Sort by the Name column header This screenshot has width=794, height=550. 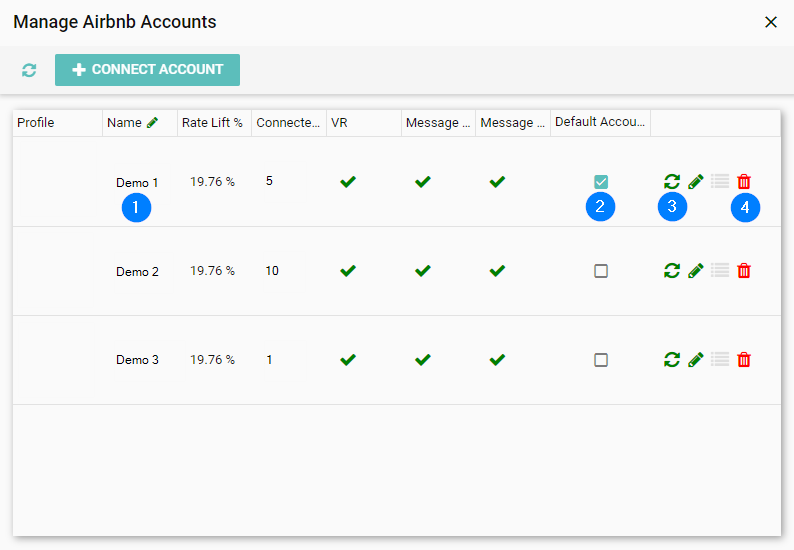coord(125,123)
